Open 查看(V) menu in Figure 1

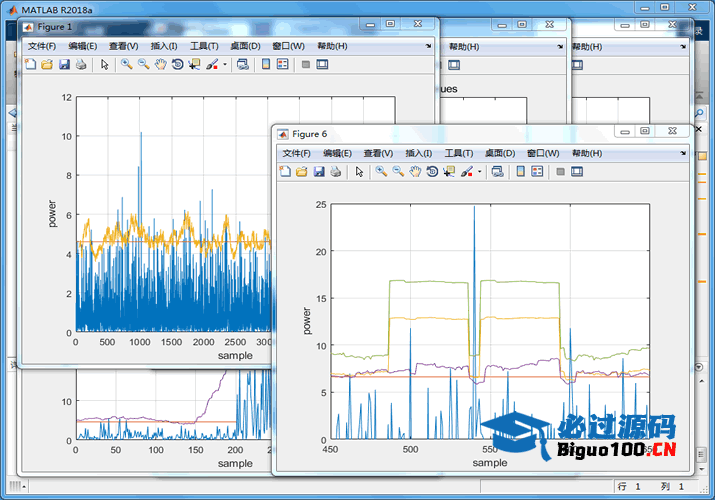[x=124, y=46]
